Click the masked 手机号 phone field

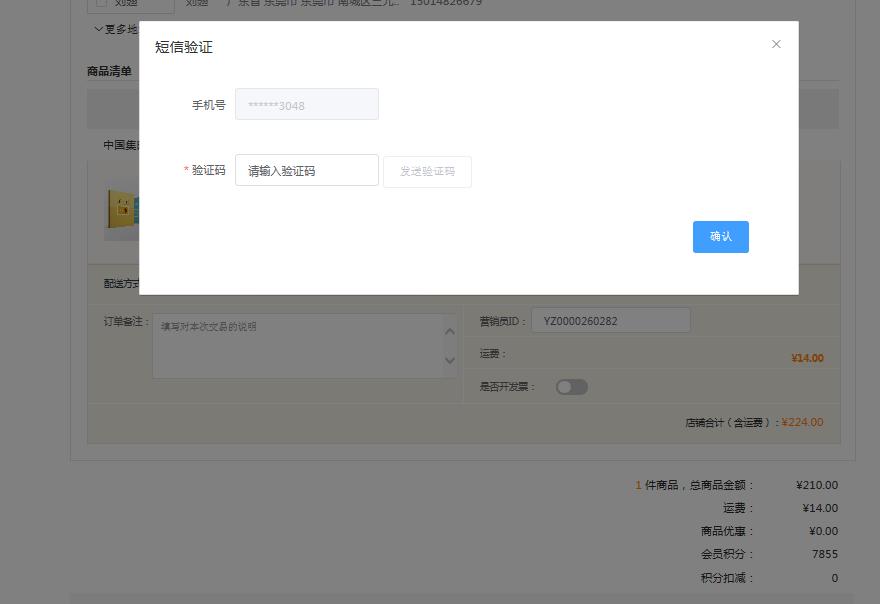tap(306, 104)
